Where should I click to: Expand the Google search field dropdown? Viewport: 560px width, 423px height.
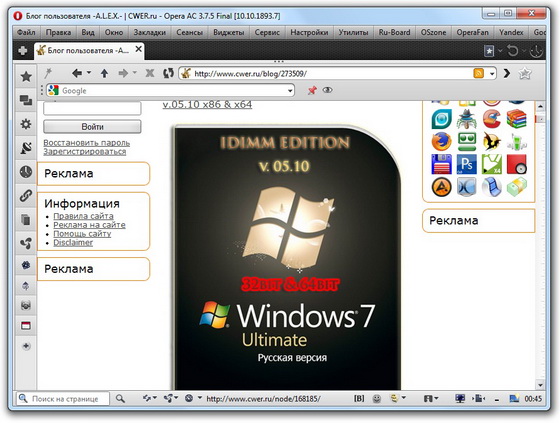(x=290, y=91)
